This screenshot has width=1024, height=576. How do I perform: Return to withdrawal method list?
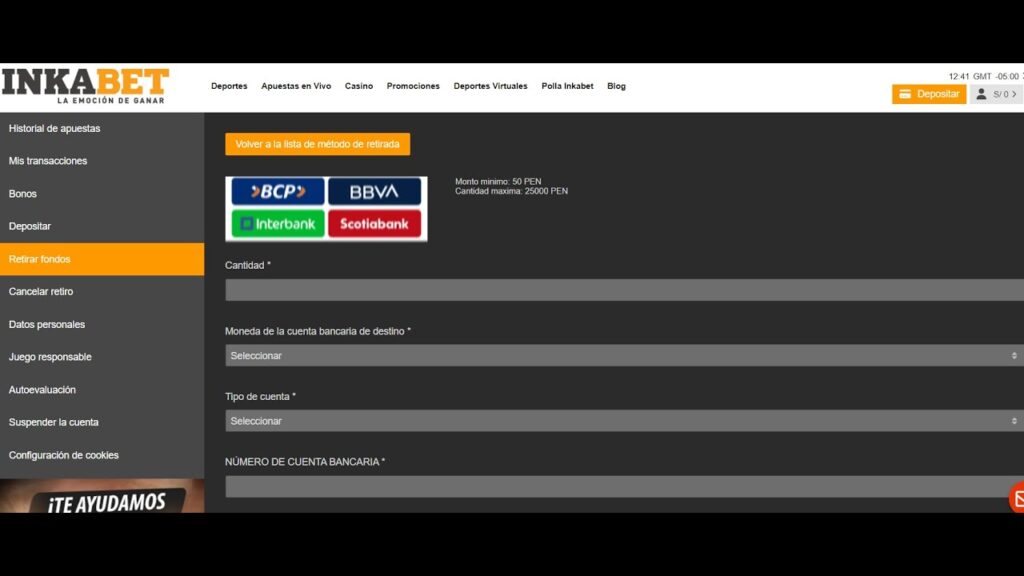[317, 144]
